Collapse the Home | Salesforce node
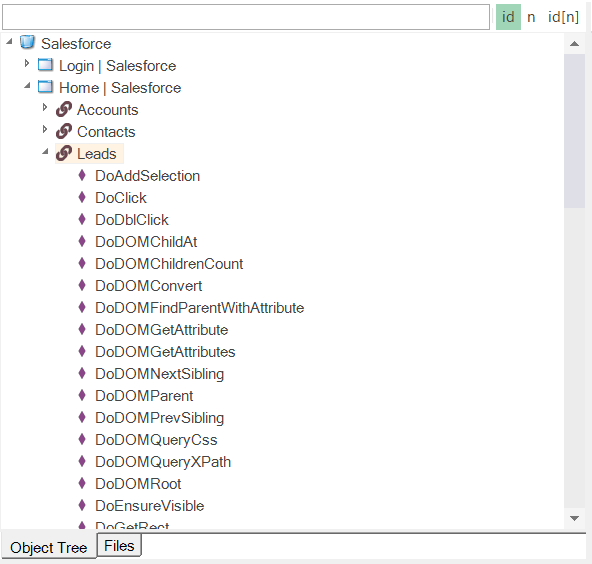This screenshot has width=592, height=564. (27, 86)
